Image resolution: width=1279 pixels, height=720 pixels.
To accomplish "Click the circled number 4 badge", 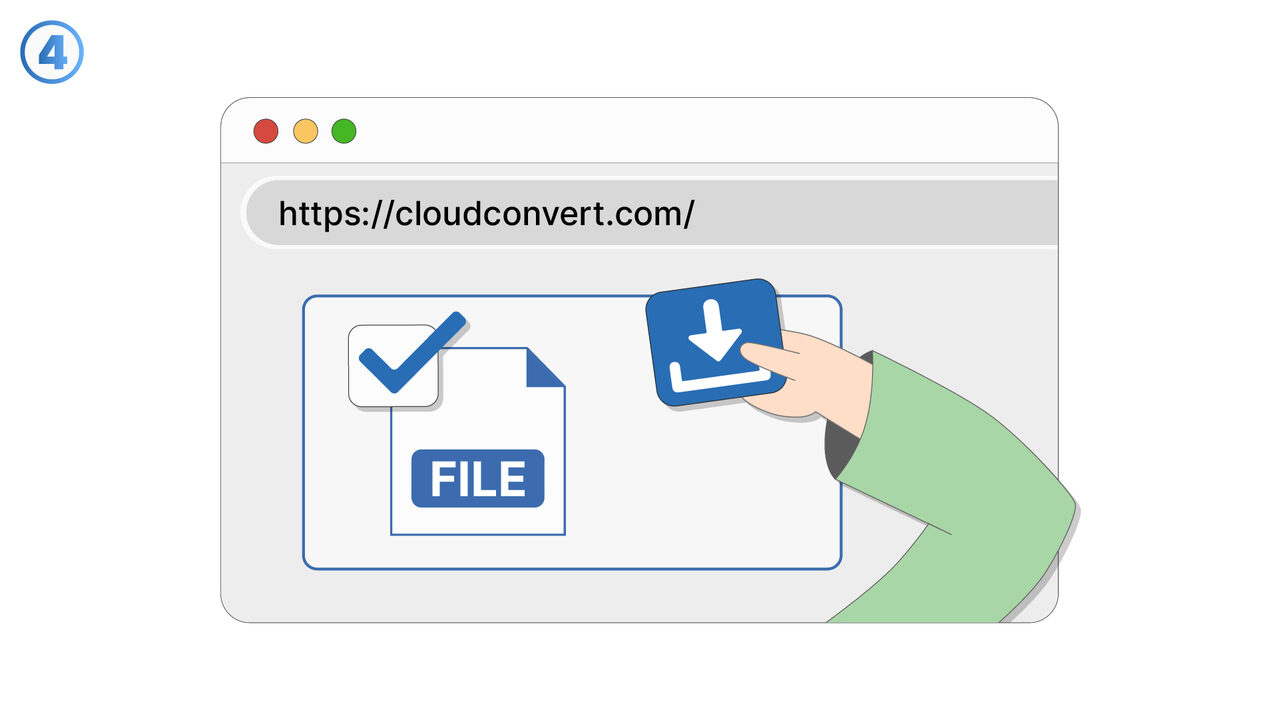I will tap(52, 51).
